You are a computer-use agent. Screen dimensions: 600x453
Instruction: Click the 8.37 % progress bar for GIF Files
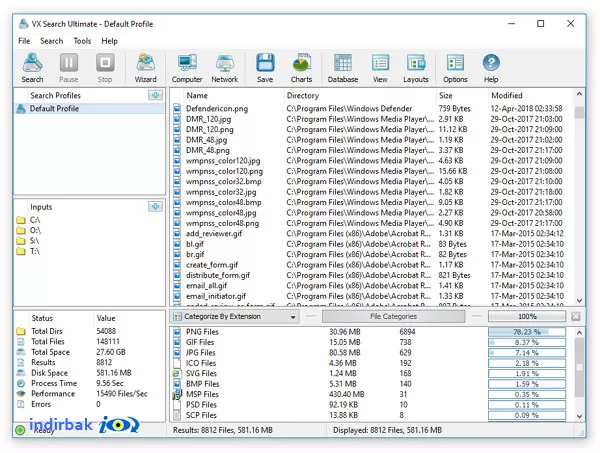[527, 342]
